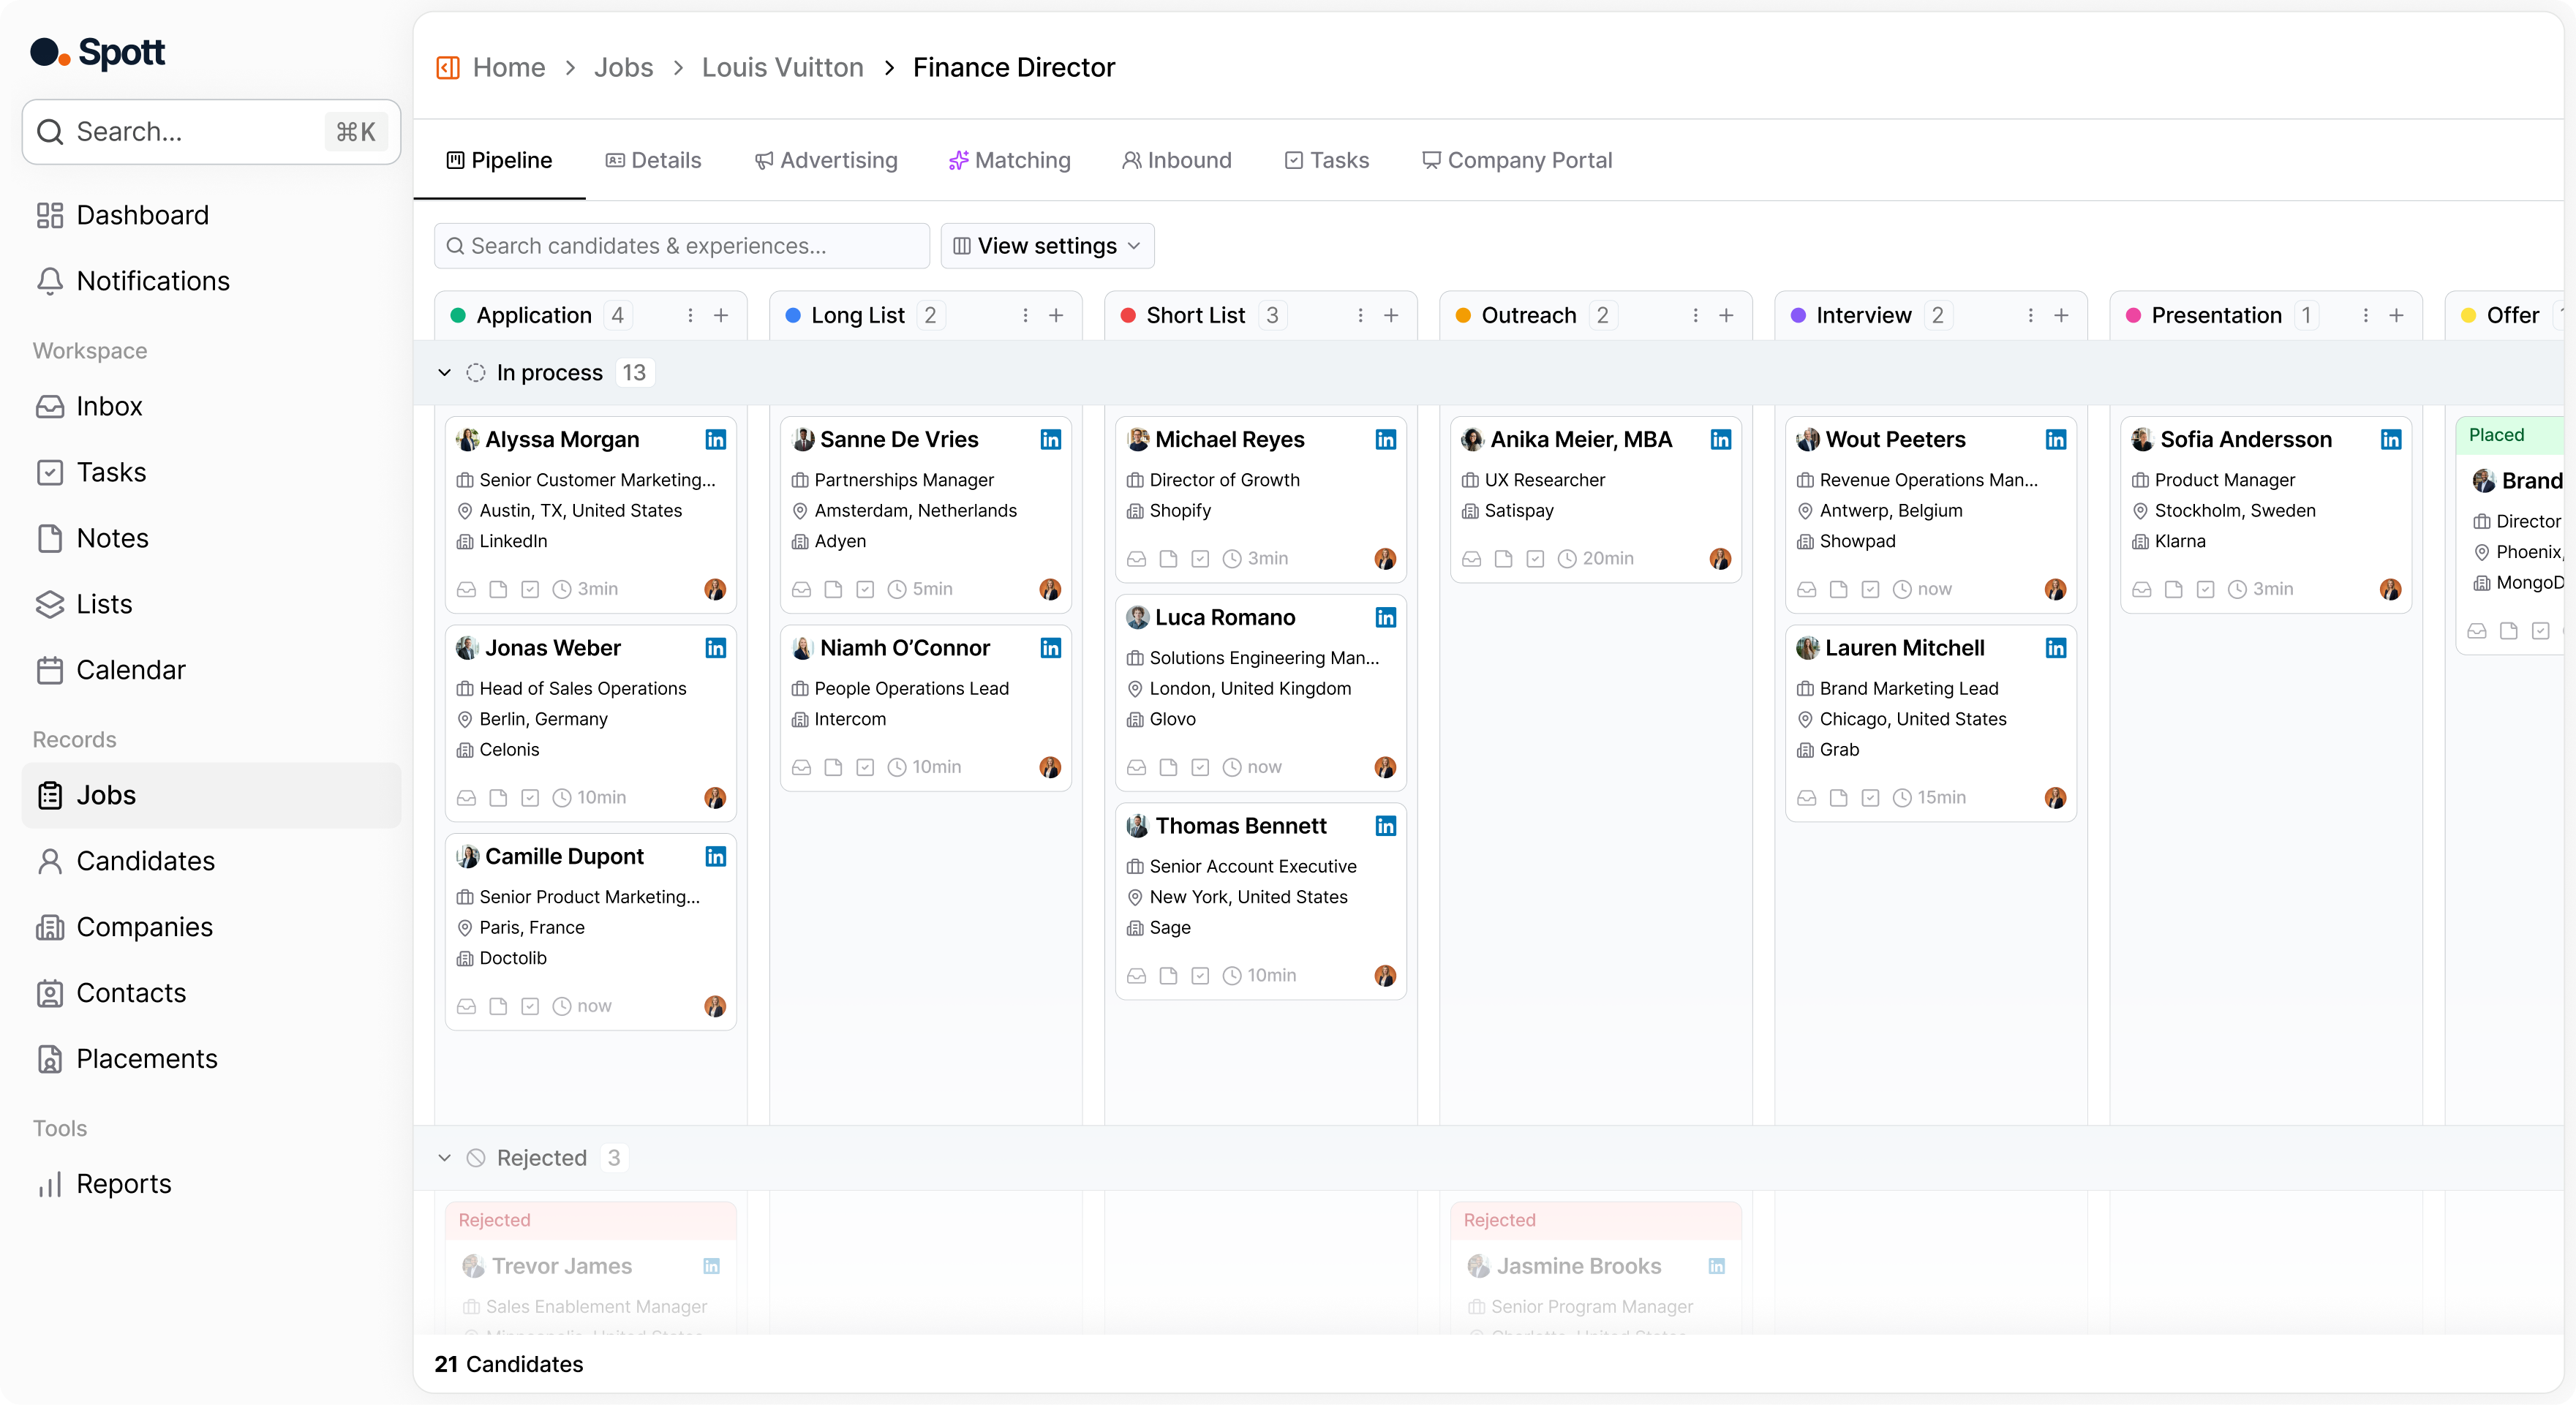Screen dimensions: 2576x1405
Task: Click the pink Presentation stage color dot
Action: pos(2133,316)
